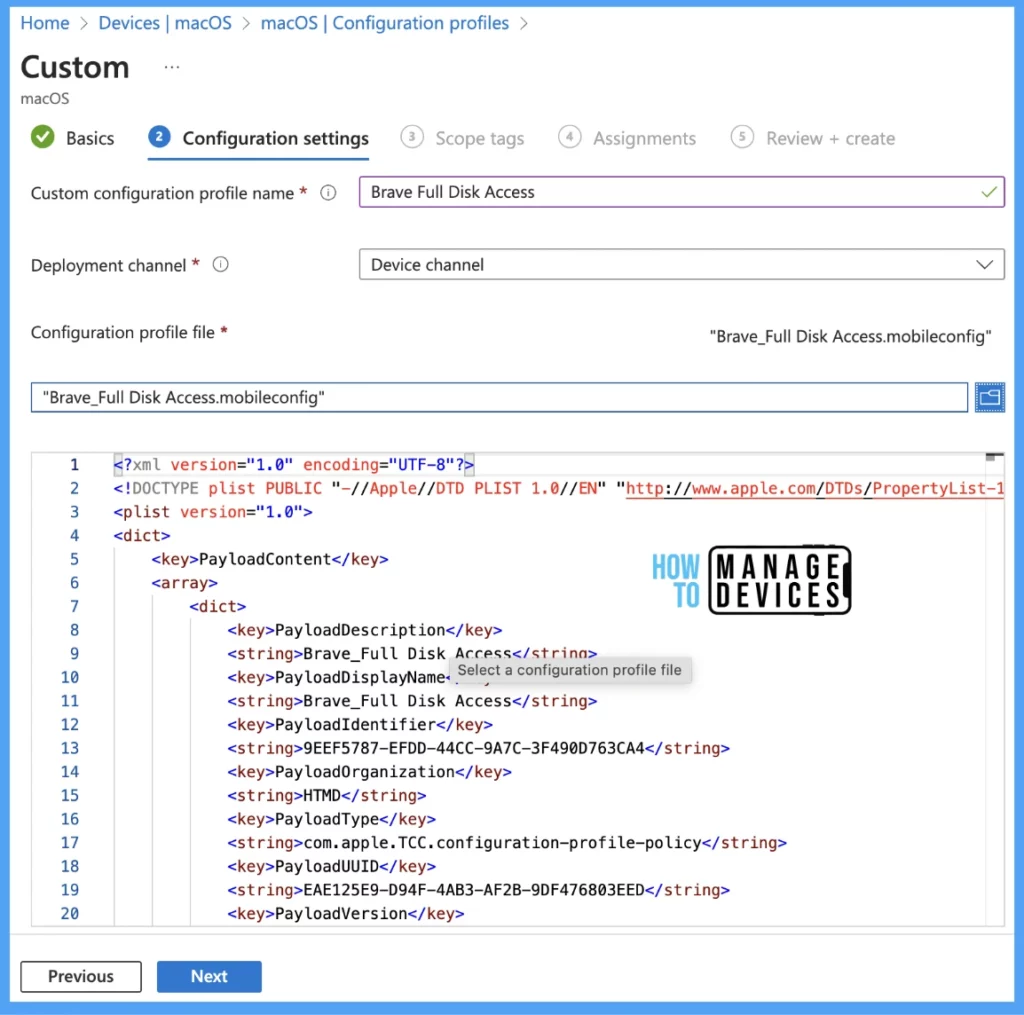The image size is (1024, 1015).
Task: Click the plist version tag on line 3
Action: coord(213,512)
